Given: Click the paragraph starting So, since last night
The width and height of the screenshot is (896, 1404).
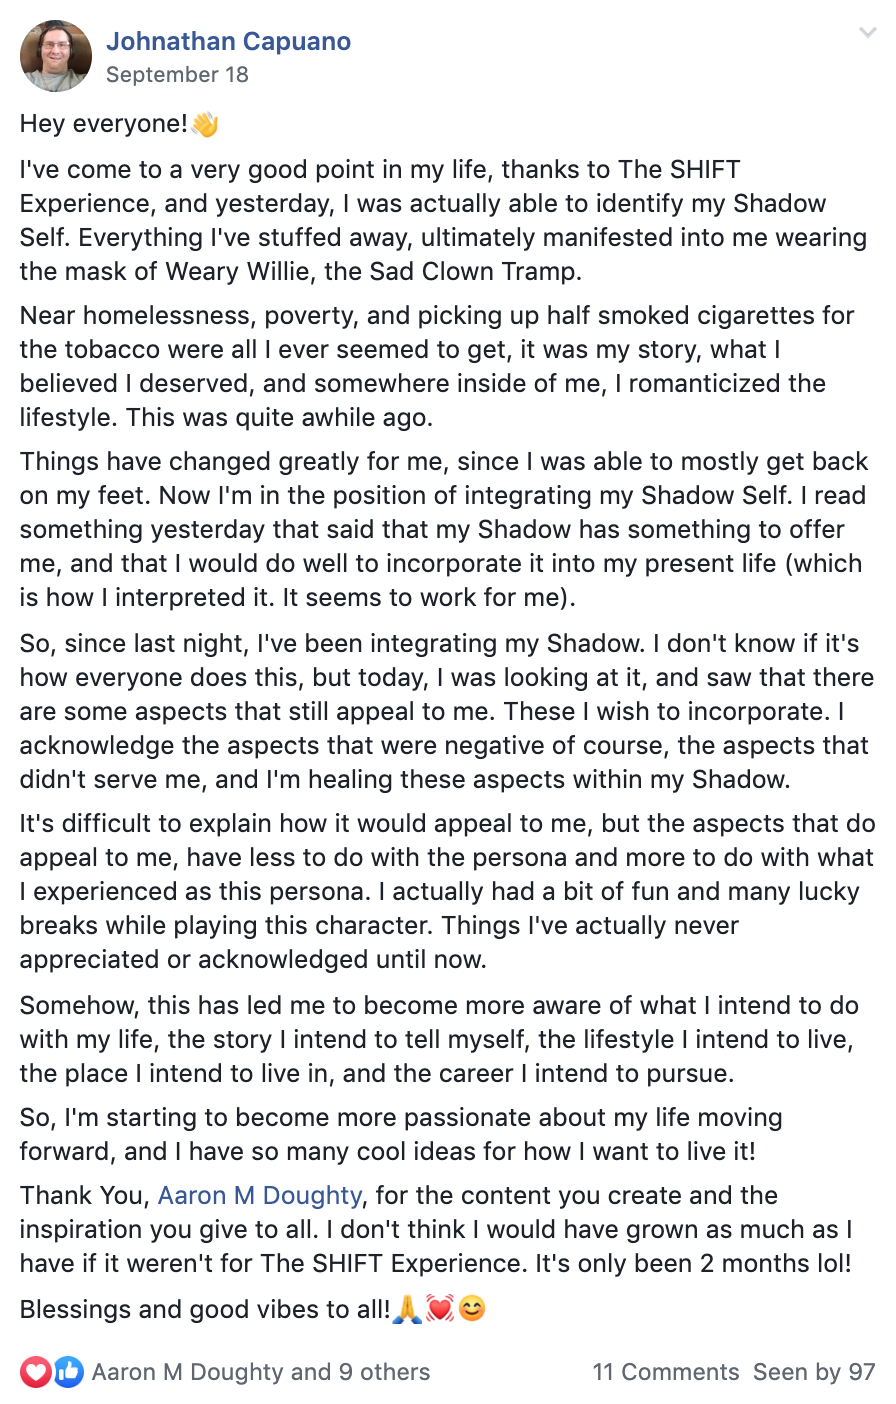Looking at the screenshot, I should [x=447, y=711].
